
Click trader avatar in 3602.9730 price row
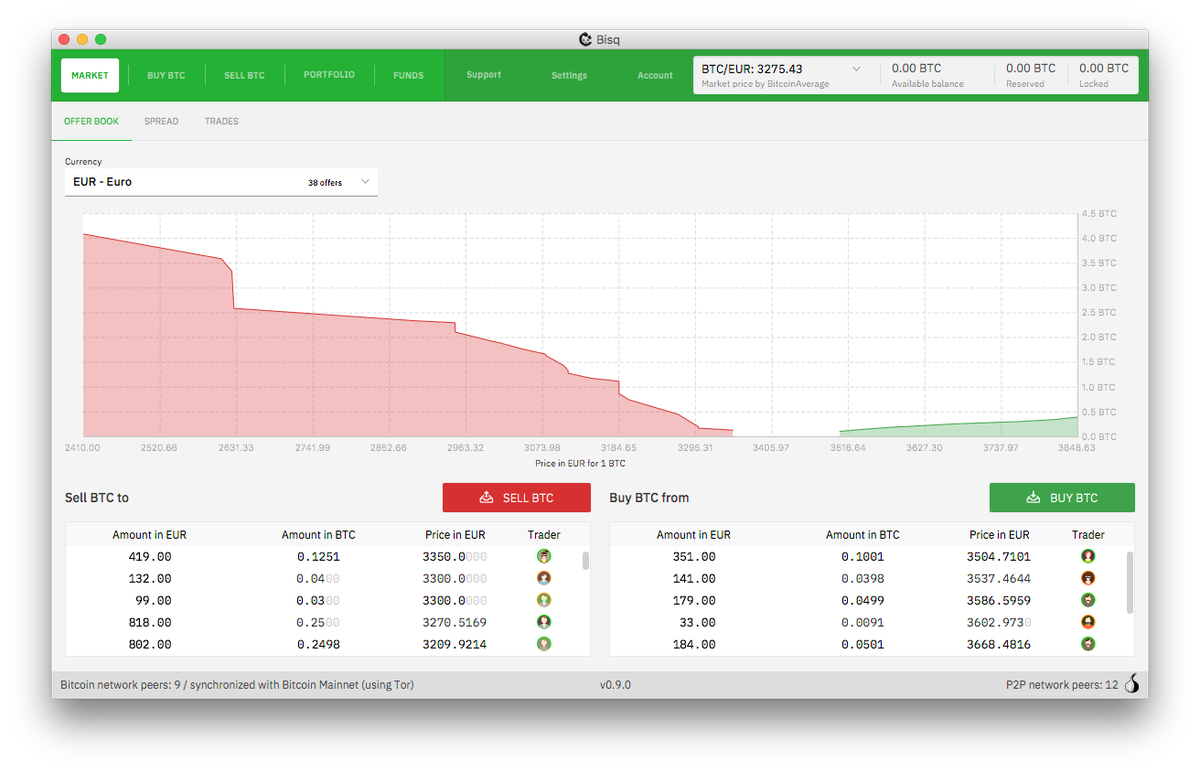(1088, 622)
